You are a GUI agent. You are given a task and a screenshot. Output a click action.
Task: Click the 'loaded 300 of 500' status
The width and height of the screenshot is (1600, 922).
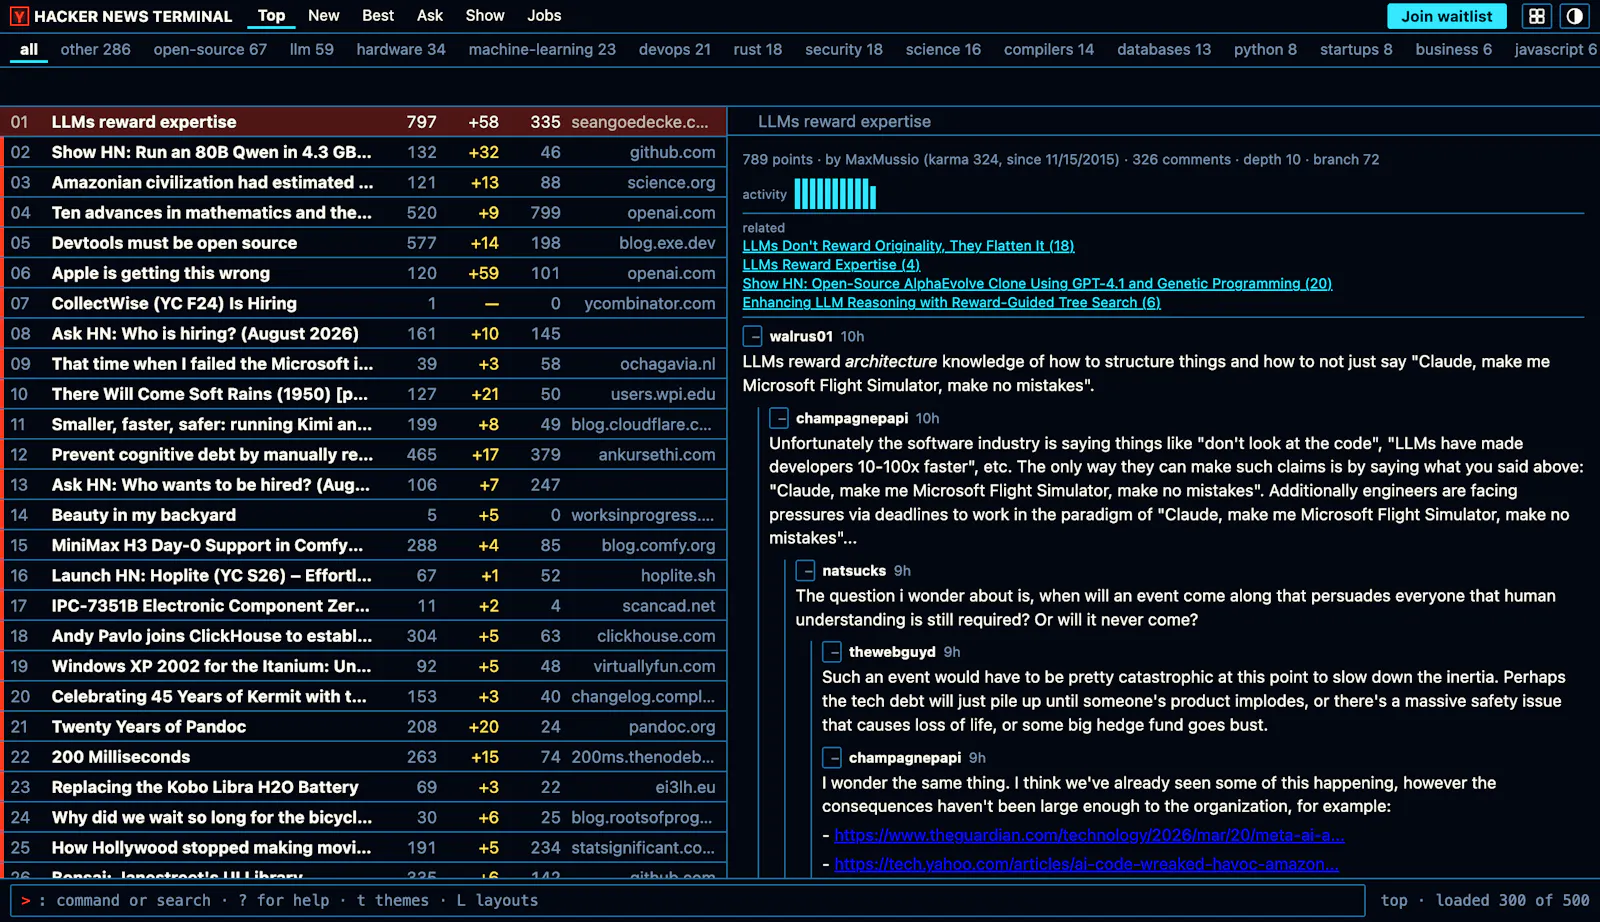tap(1512, 900)
